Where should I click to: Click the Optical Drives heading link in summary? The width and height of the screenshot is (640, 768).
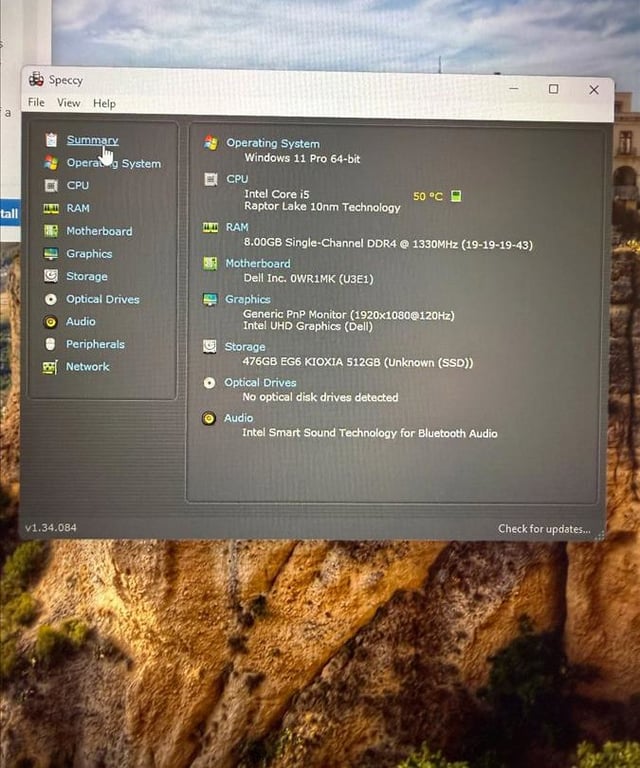tap(260, 383)
